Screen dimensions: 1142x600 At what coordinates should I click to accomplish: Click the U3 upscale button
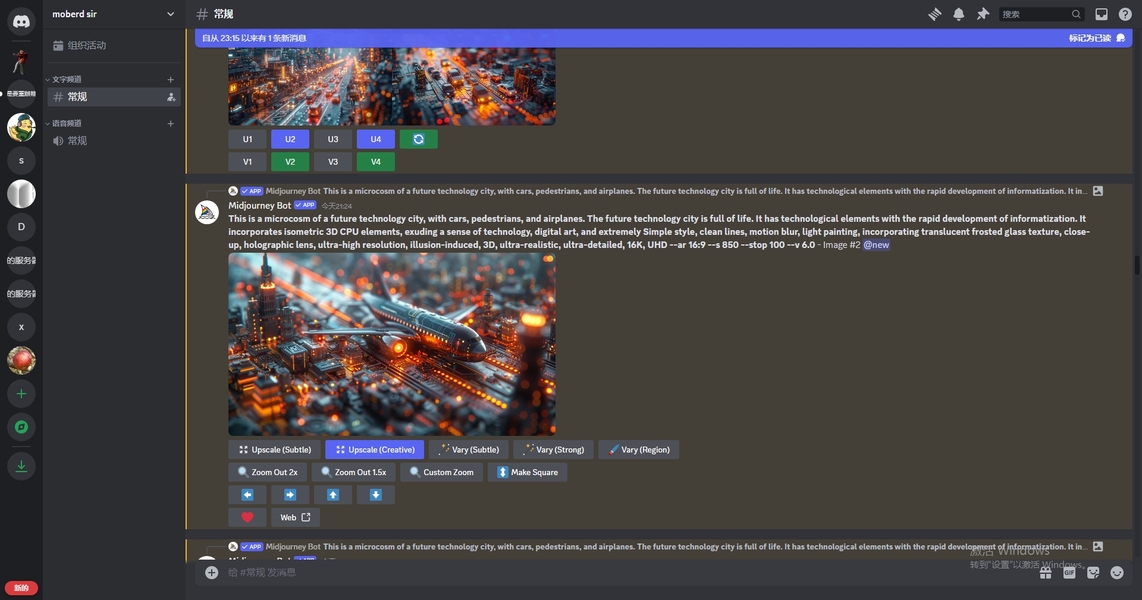[x=333, y=139]
